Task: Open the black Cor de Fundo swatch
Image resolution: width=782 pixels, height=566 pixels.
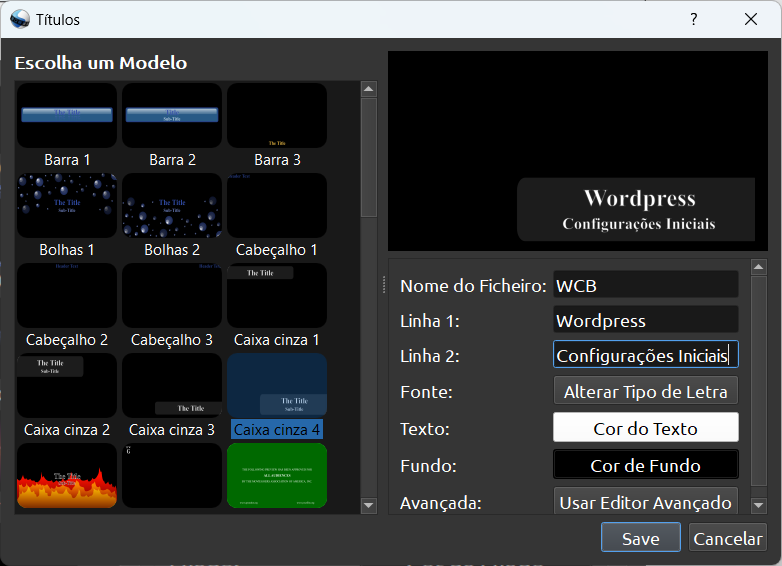Action: pos(646,465)
